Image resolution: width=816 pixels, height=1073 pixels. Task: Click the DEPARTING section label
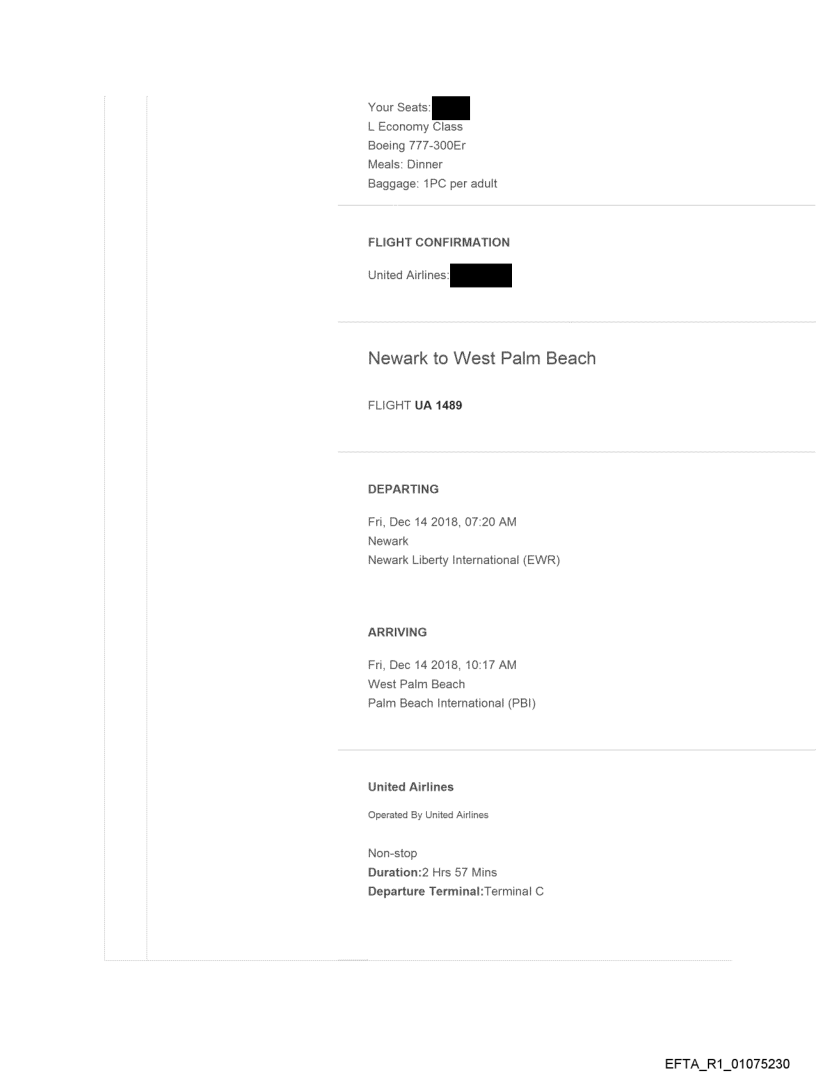[x=403, y=490]
